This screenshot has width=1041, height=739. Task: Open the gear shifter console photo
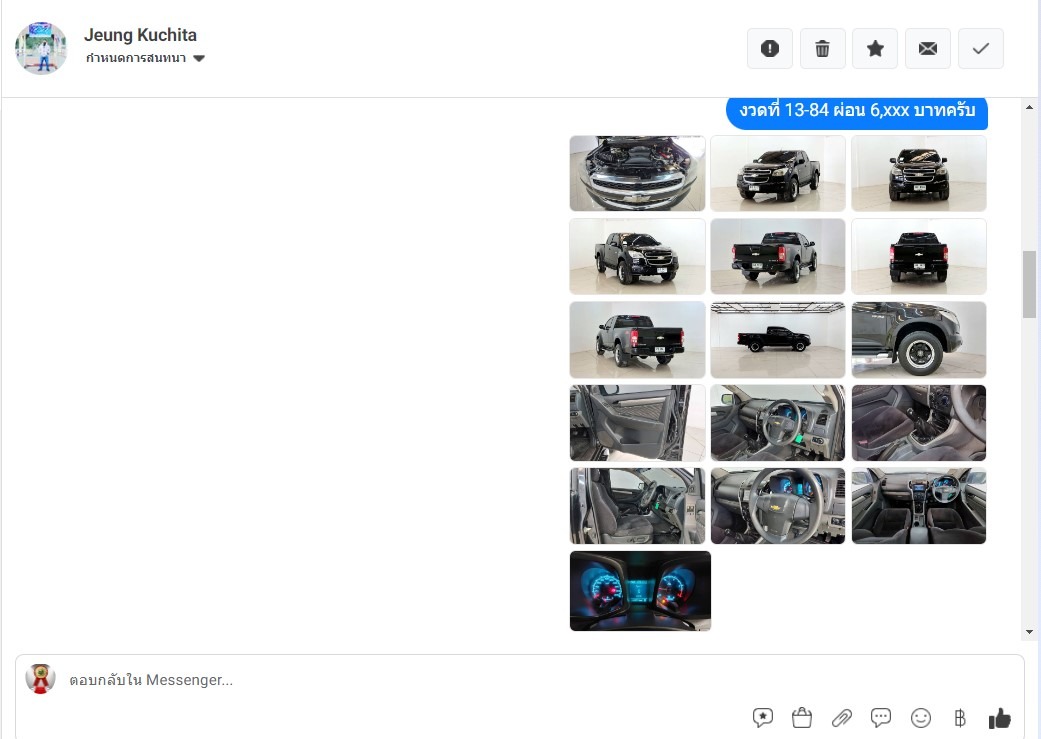click(x=919, y=423)
